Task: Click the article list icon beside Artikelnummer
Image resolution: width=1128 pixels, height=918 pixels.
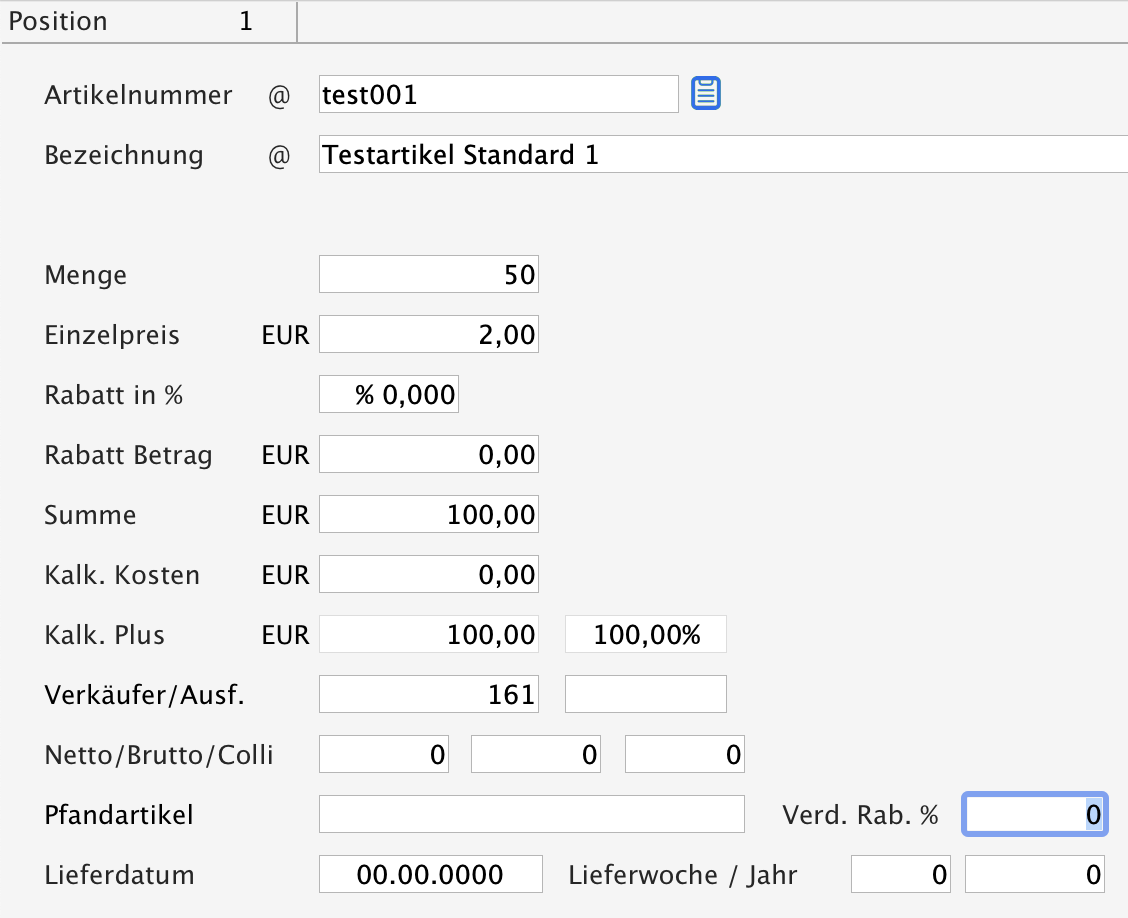Action: [706, 94]
